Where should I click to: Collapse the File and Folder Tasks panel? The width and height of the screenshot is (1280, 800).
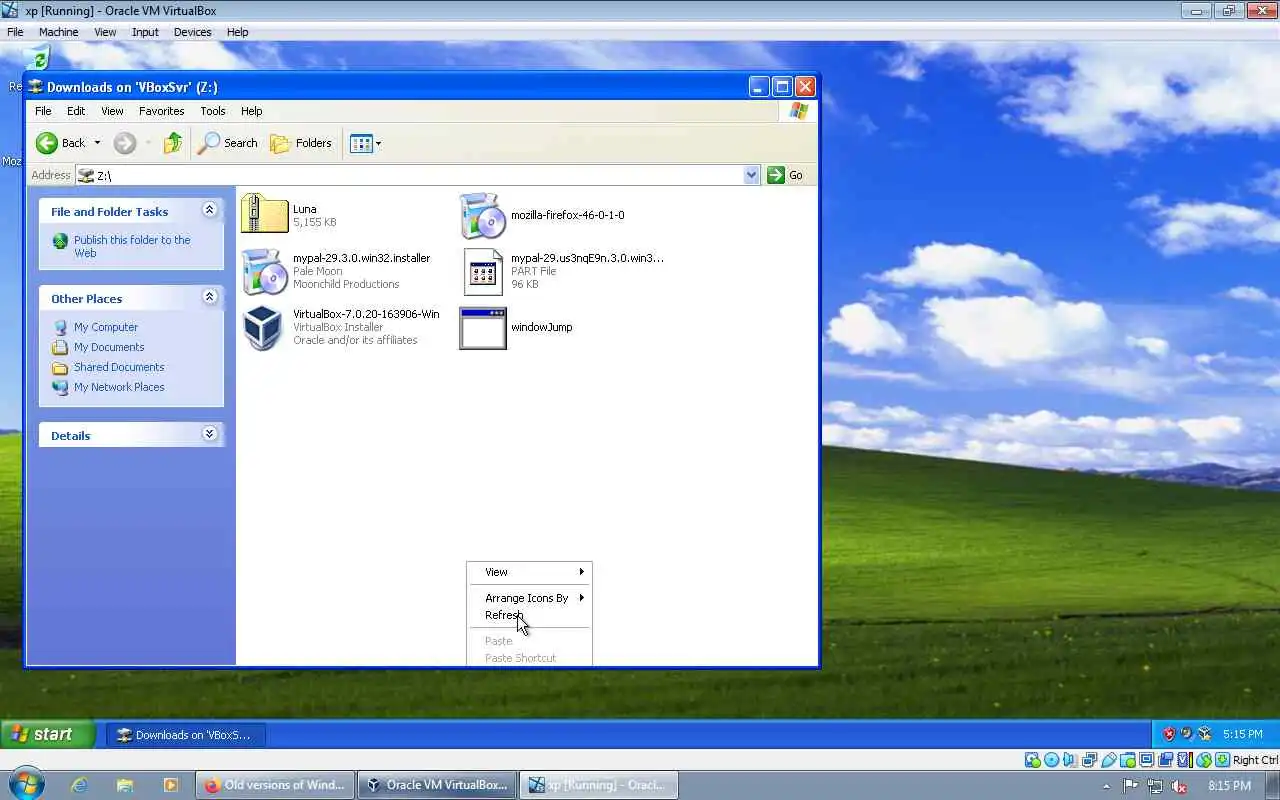point(209,210)
